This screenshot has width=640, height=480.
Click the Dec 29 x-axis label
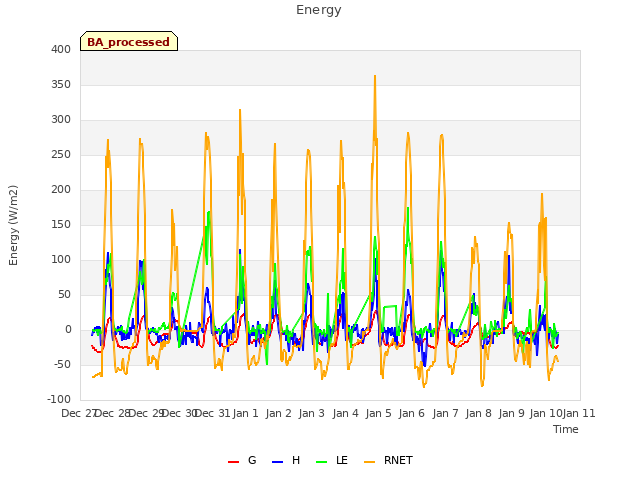click(146, 414)
